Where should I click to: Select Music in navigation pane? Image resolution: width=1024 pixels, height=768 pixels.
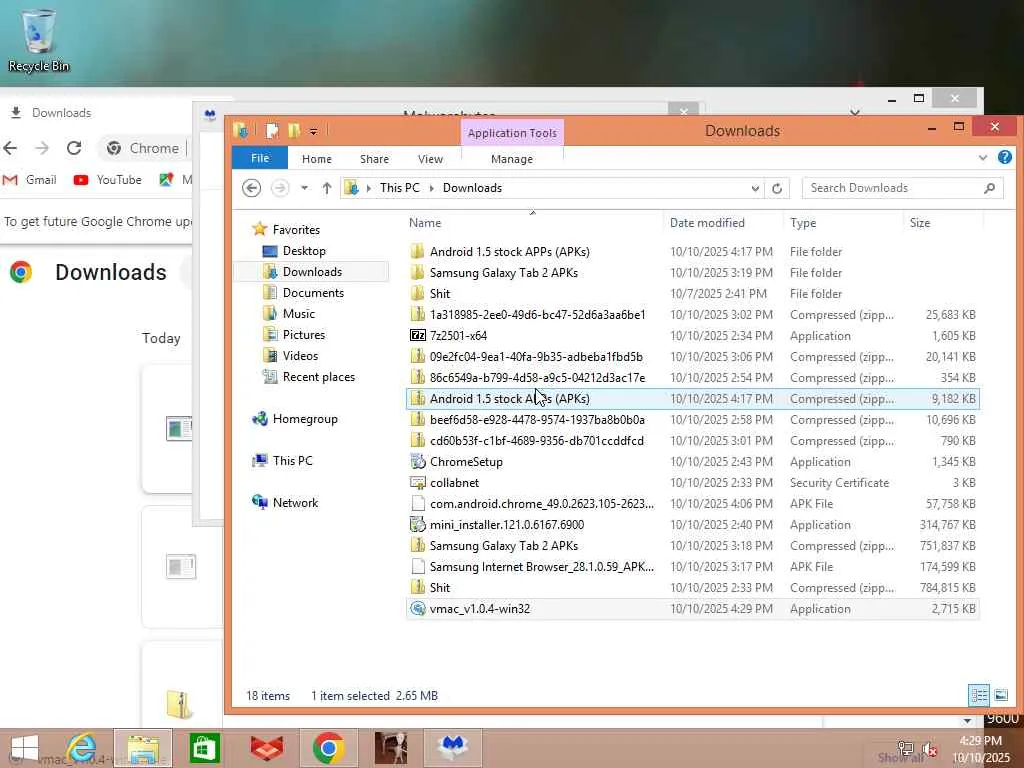[299, 313]
